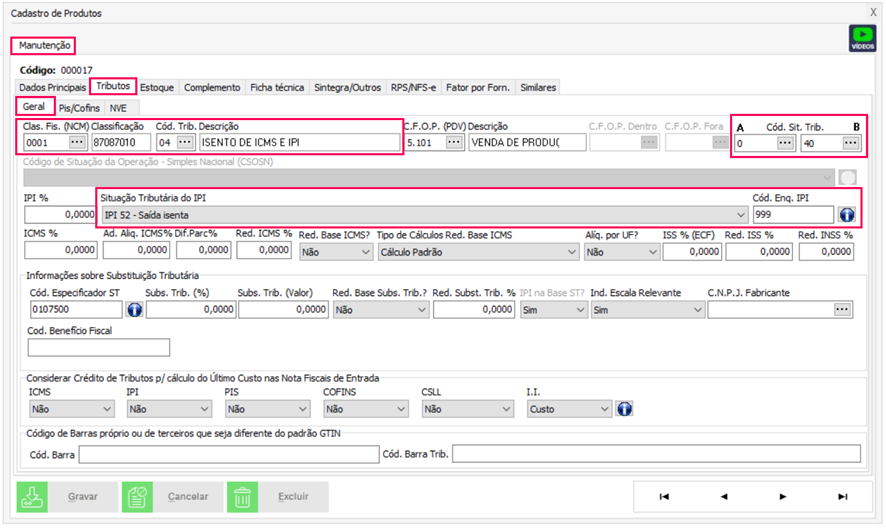The width and height of the screenshot is (886, 528).
Task: Go to the first record
Action: coord(664,496)
